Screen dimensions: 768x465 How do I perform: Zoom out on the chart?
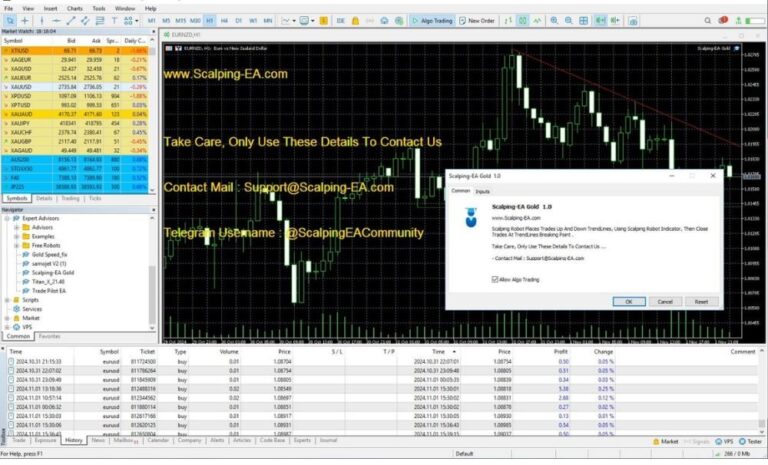pos(569,21)
